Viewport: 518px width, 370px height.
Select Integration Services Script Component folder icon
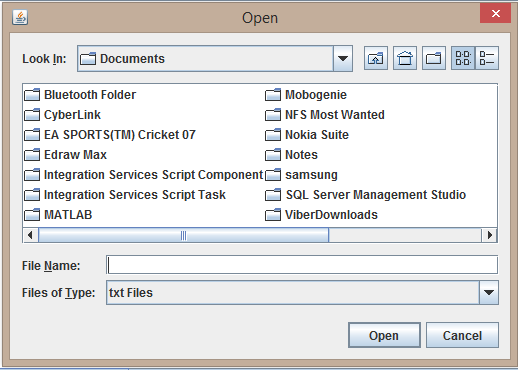coord(32,175)
